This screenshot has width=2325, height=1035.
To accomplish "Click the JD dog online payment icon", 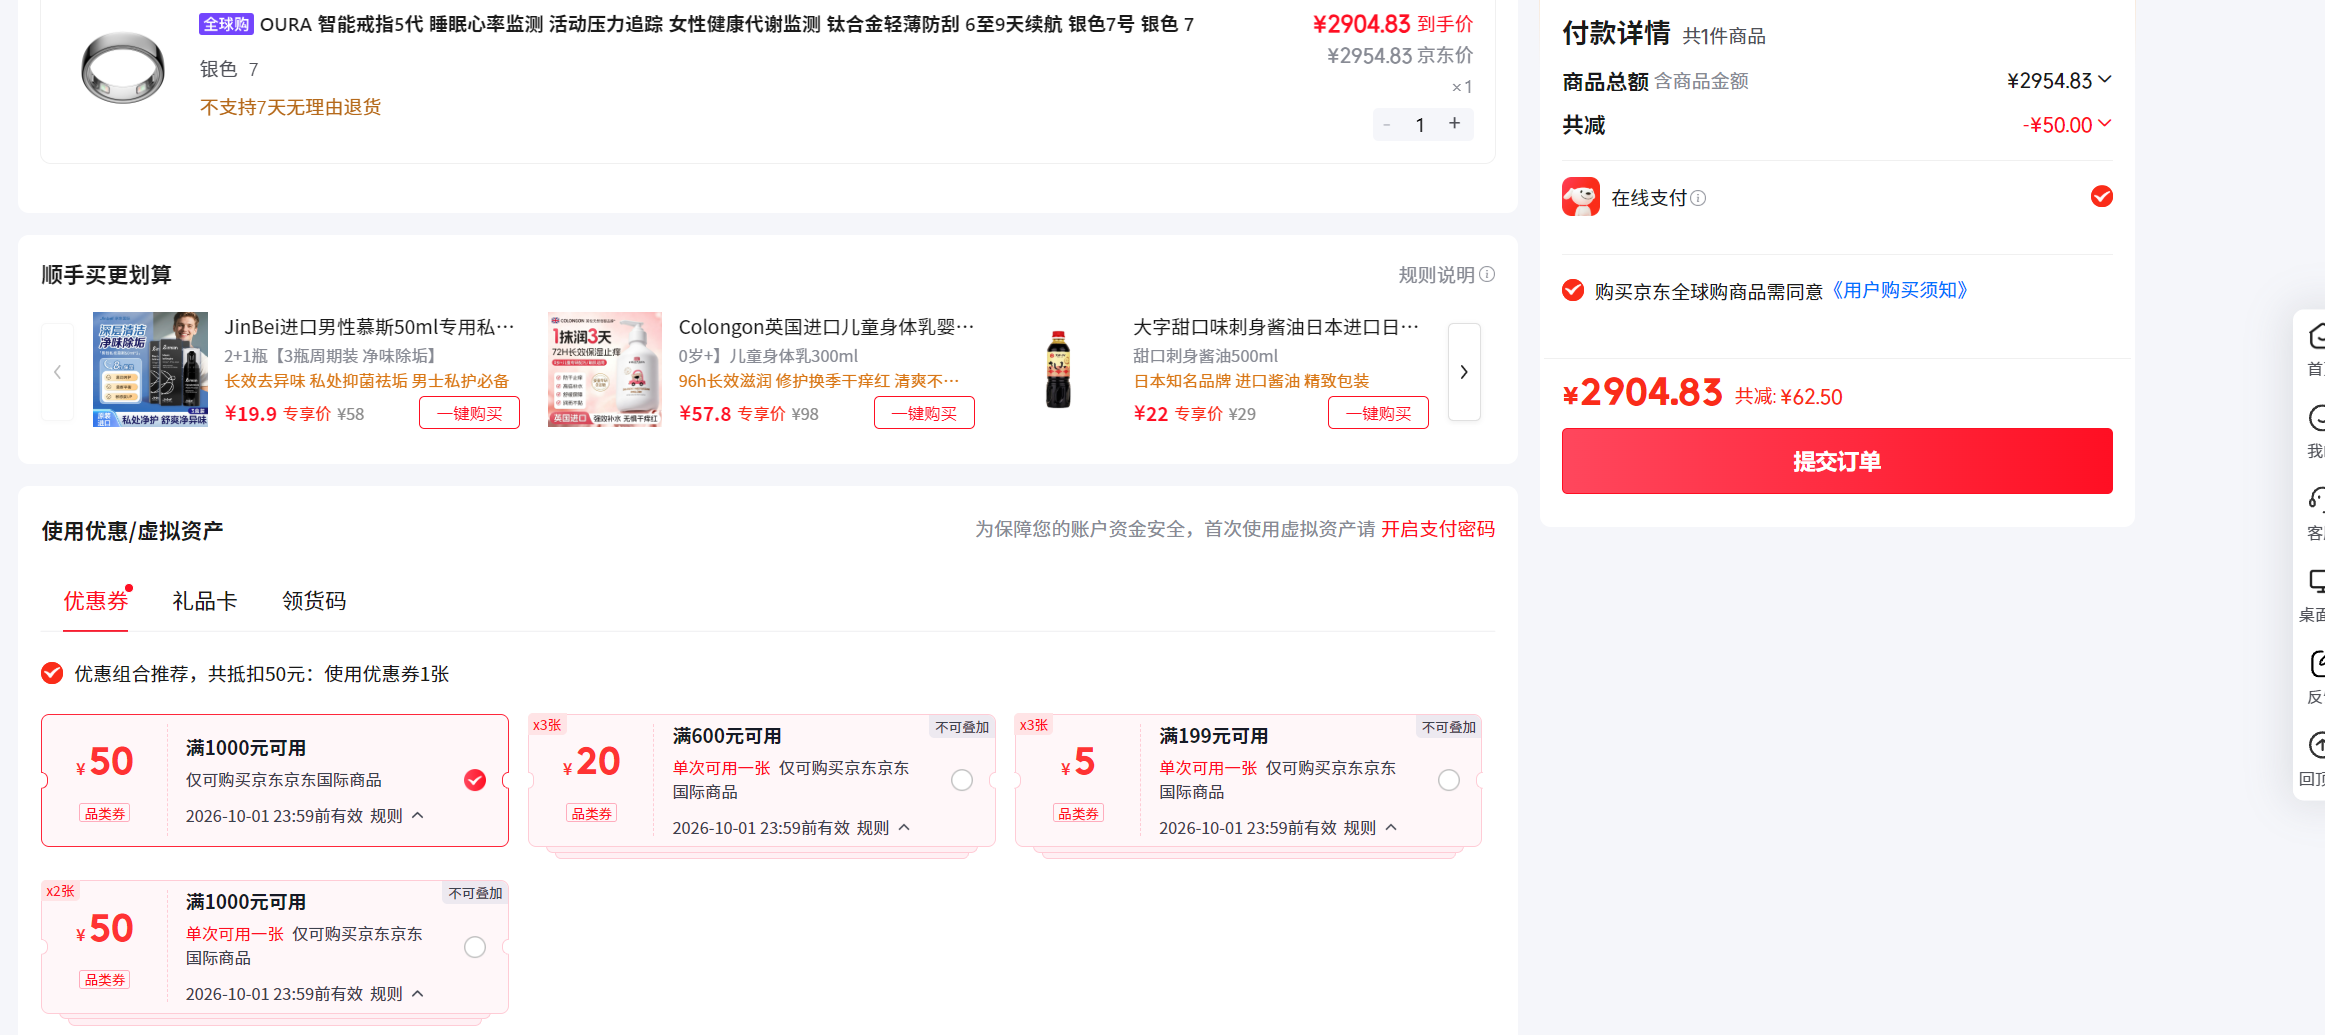I will [1581, 197].
